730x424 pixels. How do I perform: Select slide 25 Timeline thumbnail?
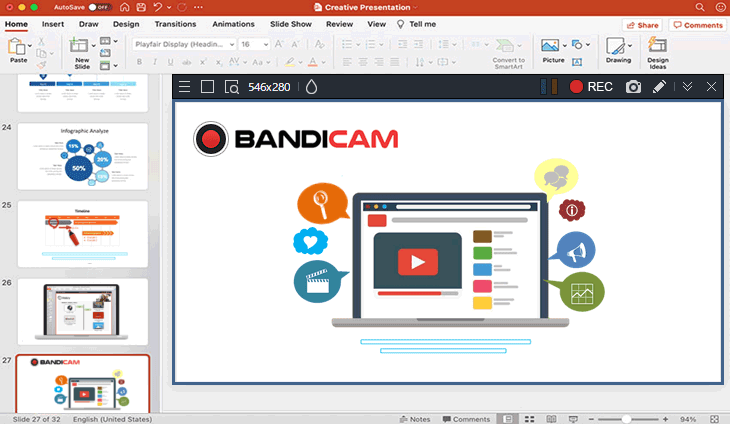click(x=83, y=234)
